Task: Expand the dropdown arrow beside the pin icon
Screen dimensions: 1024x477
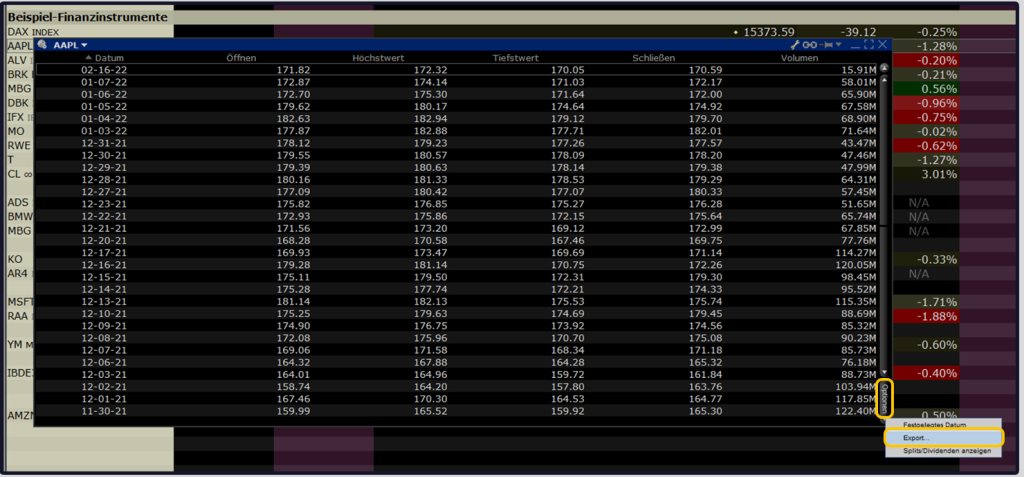Action: (839, 44)
